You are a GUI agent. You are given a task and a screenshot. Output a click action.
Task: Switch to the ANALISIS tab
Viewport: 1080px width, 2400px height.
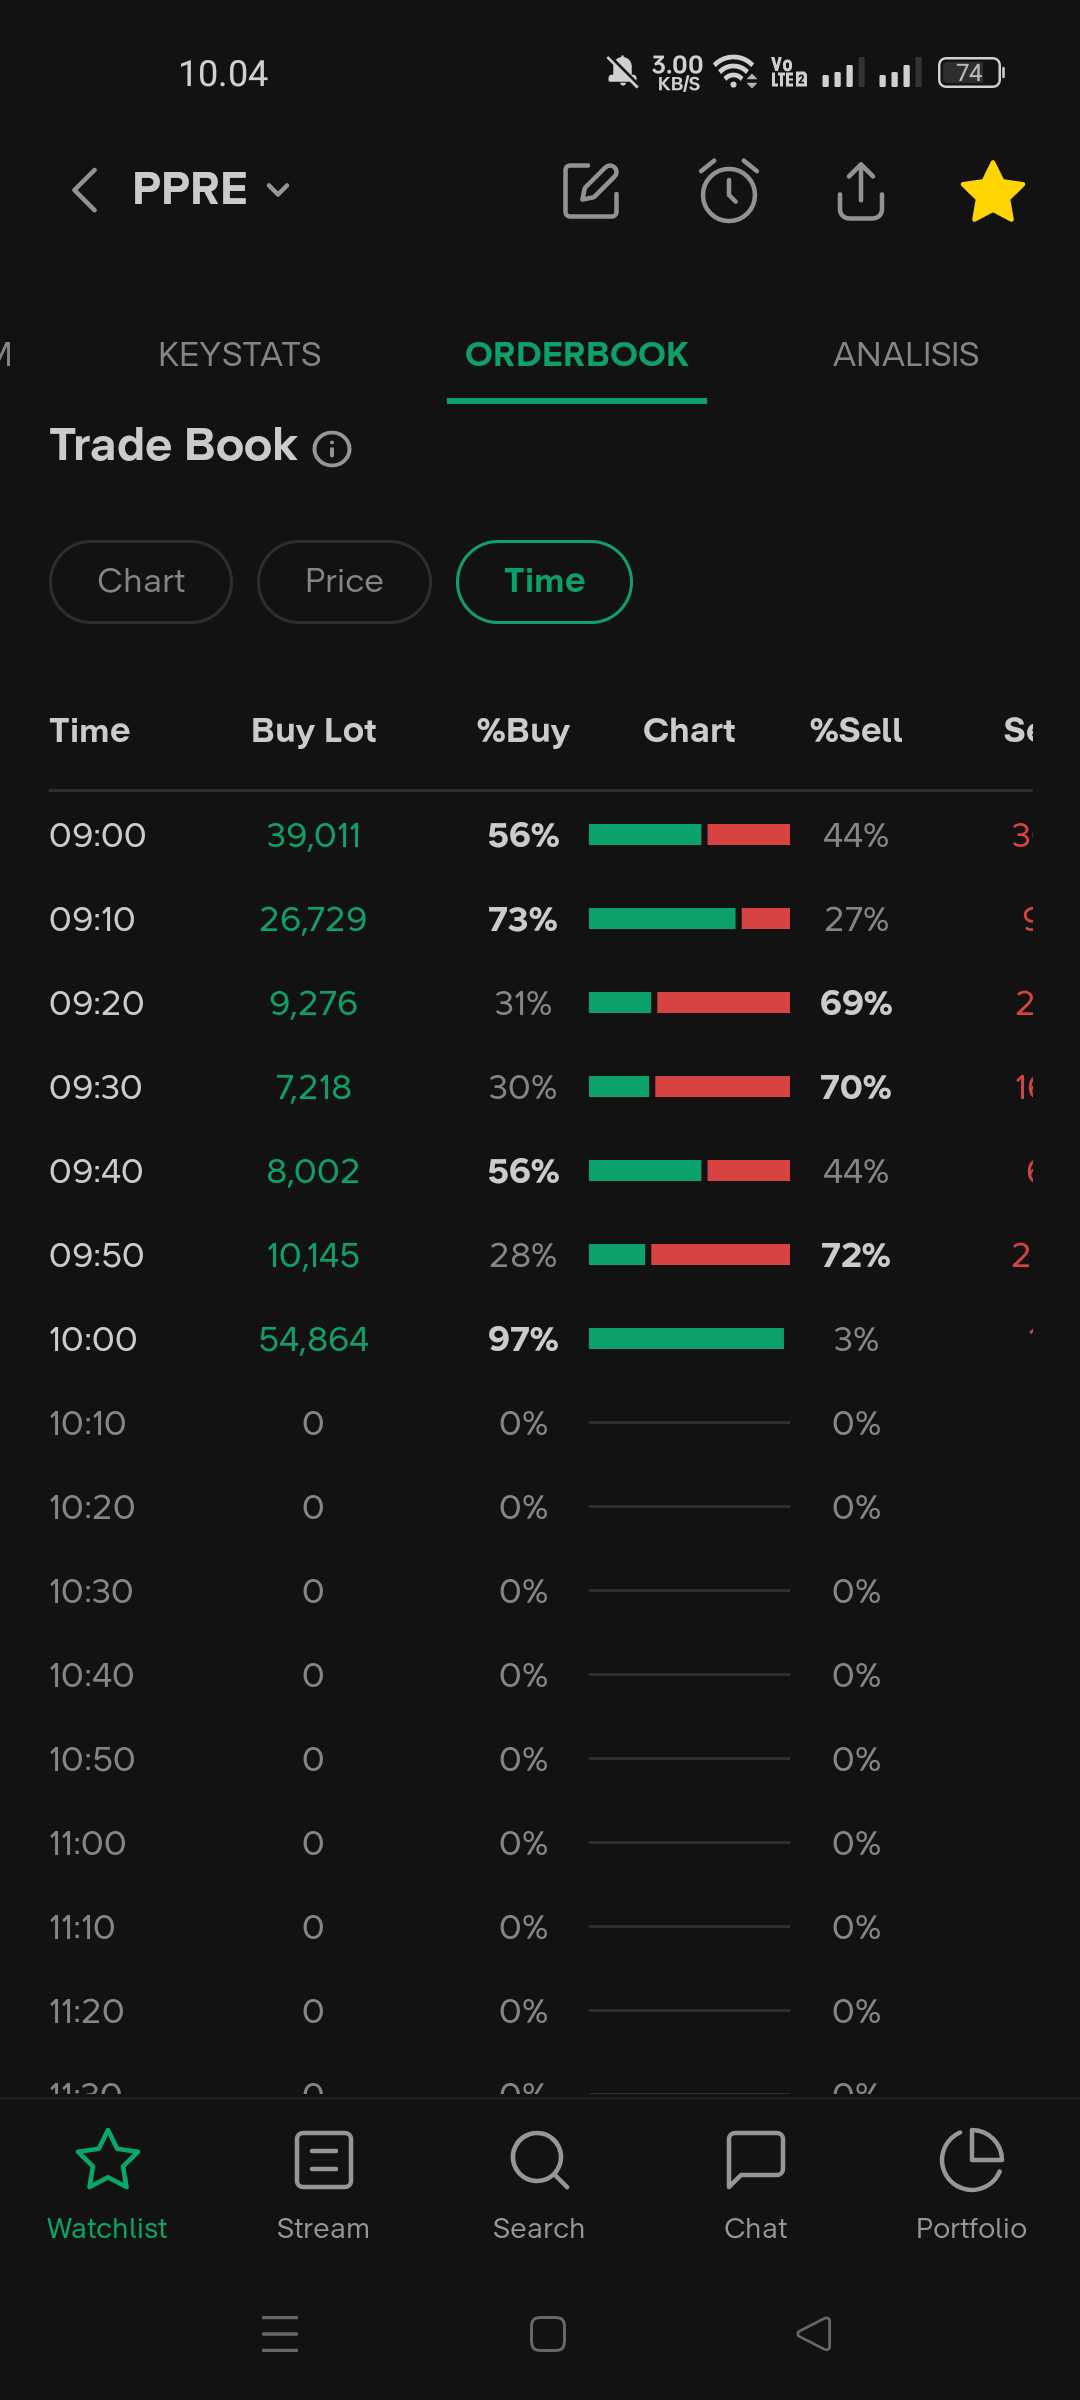tap(905, 354)
